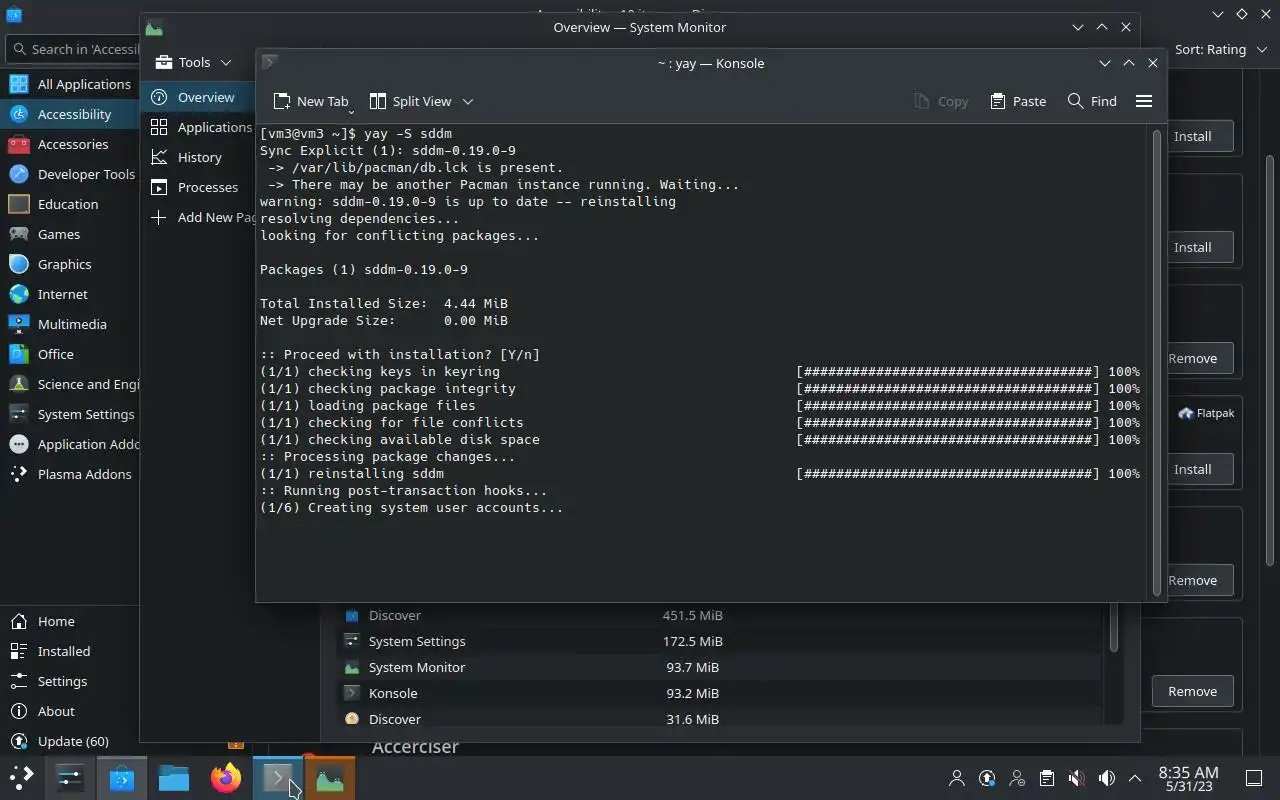The width and height of the screenshot is (1280, 800).
Task: Switch to System Monitor from the taskbar
Action: pyautogui.click(x=329, y=777)
